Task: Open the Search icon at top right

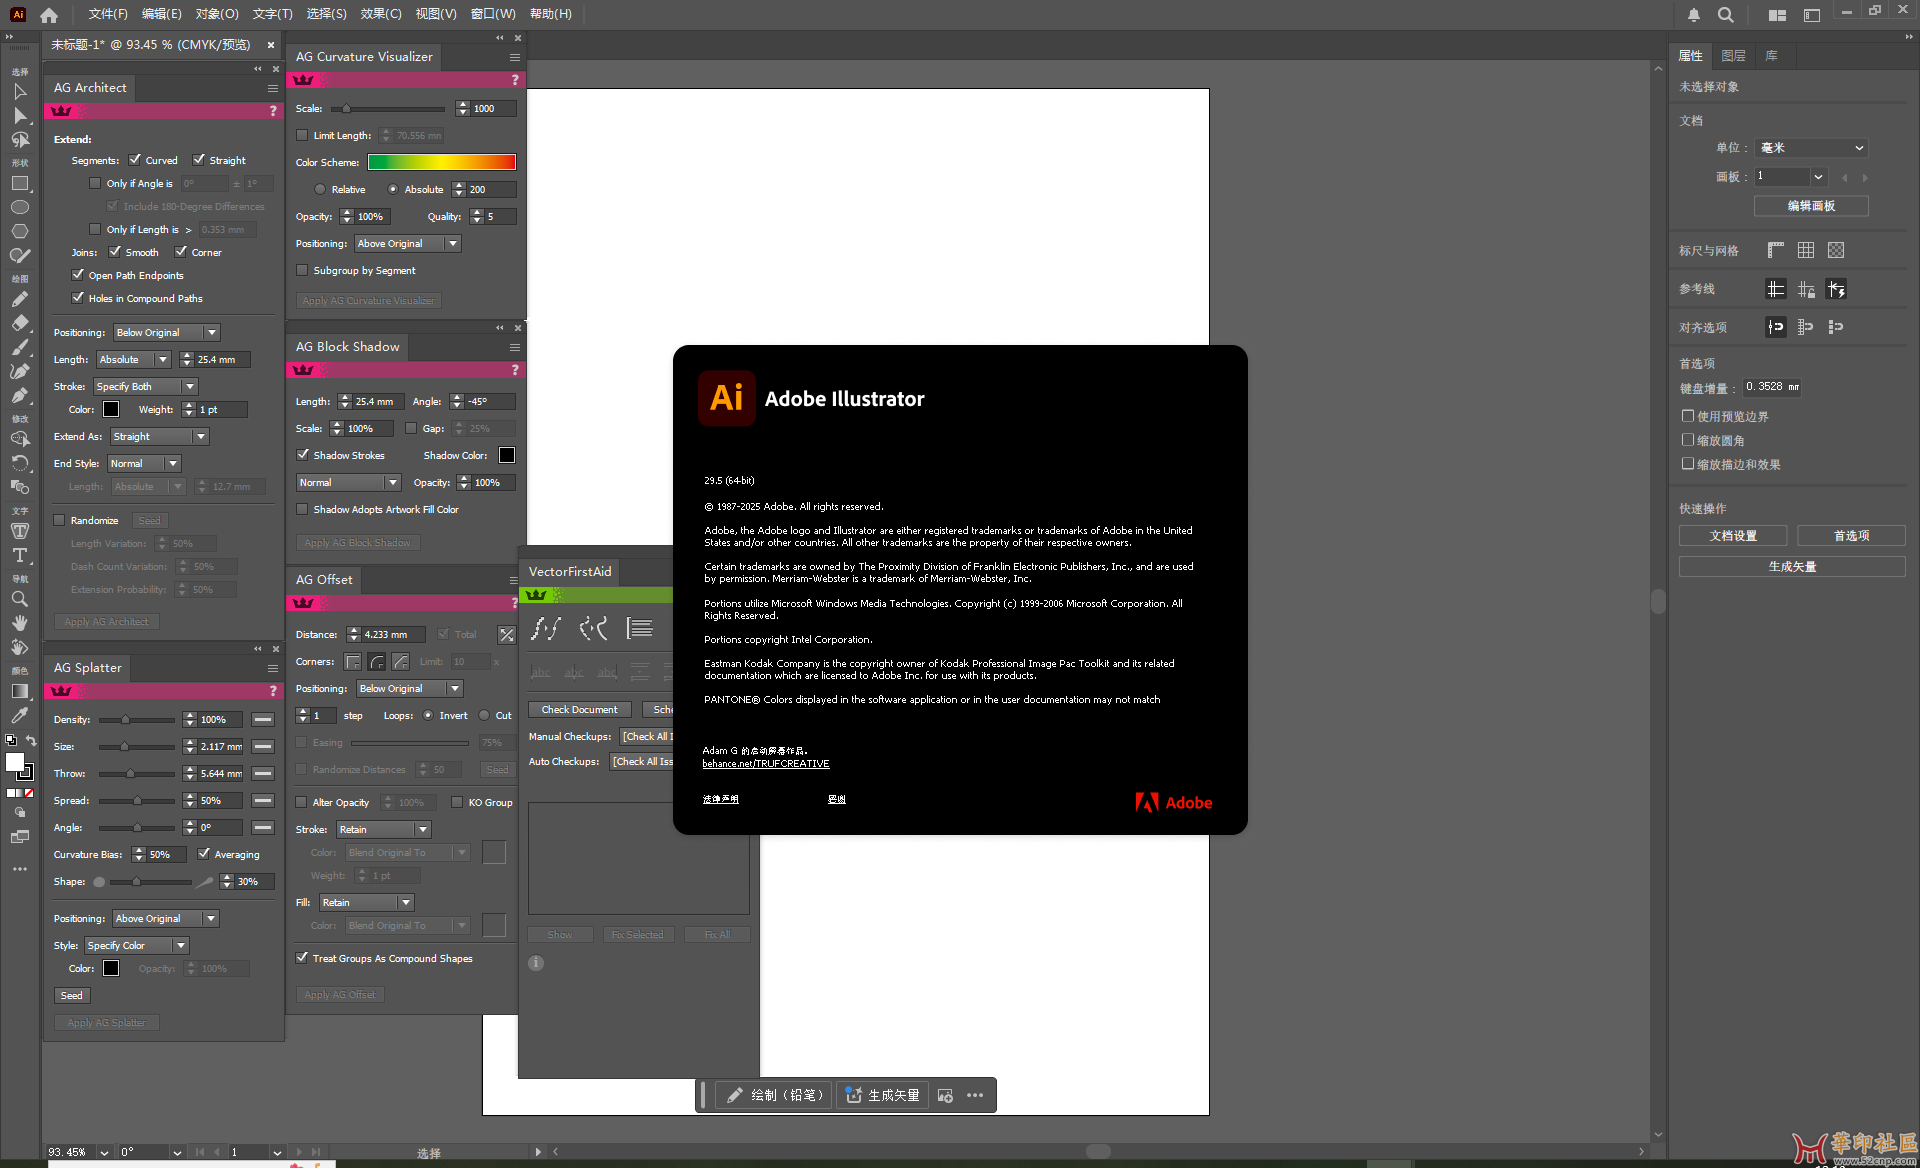Action: (1726, 15)
